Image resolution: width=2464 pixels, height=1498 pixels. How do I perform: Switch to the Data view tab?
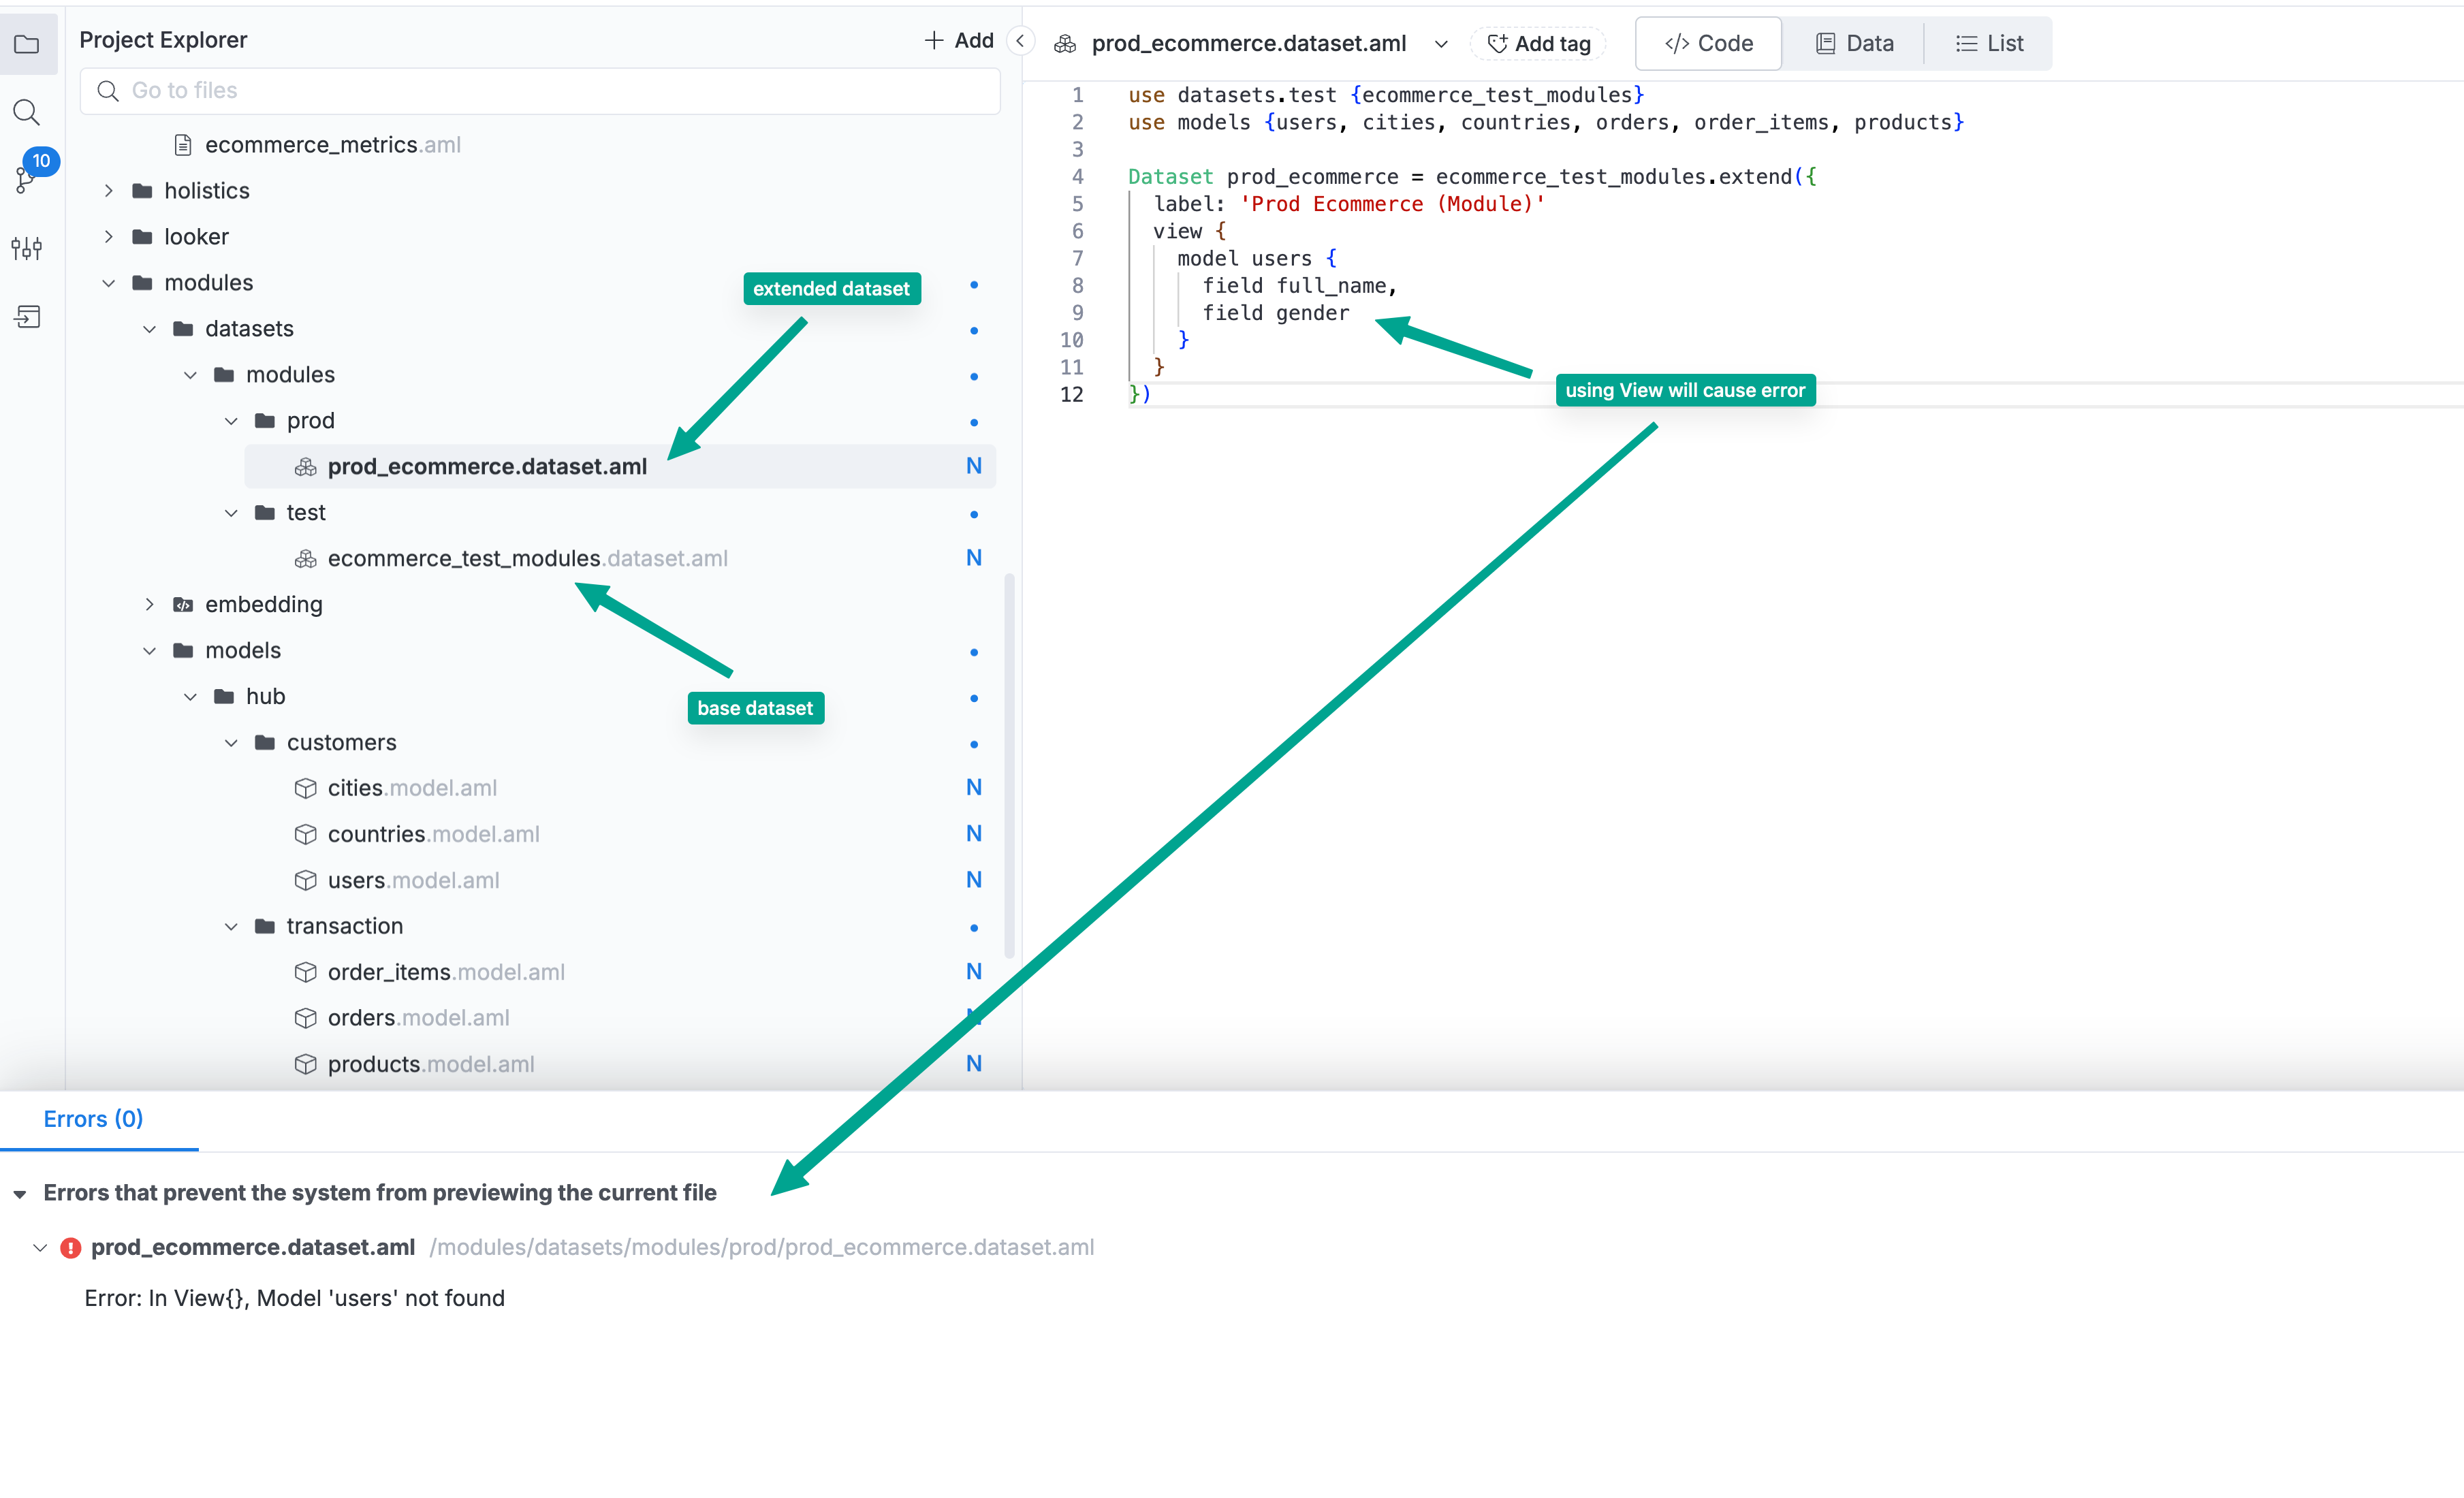click(x=1854, y=44)
